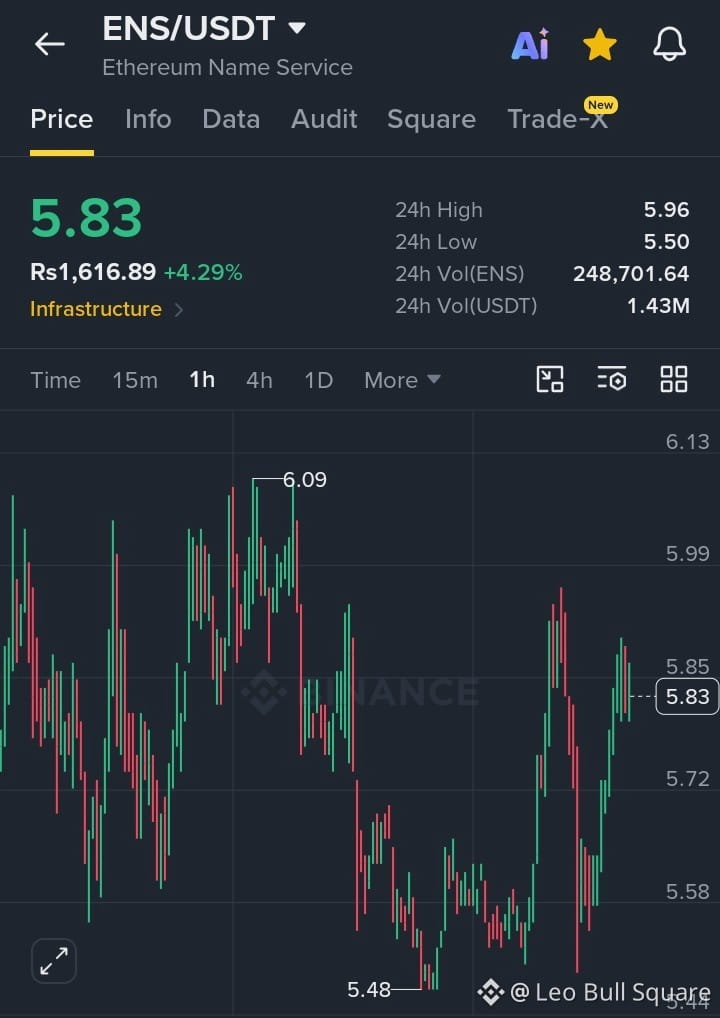The height and width of the screenshot is (1018, 720).
Task: Click the +4.29% change value
Action: [203, 273]
